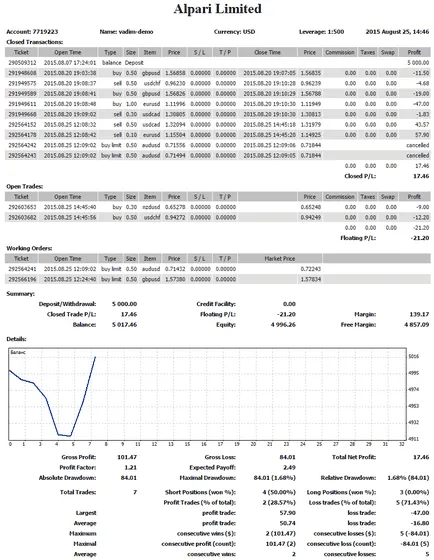
Task: Select open trade 292603682 usdchf
Action: [218, 218]
